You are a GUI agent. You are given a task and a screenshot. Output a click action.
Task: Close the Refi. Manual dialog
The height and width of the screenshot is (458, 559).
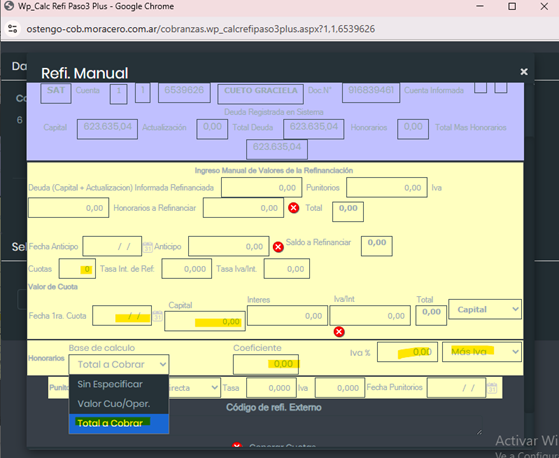tap(524, 72)
